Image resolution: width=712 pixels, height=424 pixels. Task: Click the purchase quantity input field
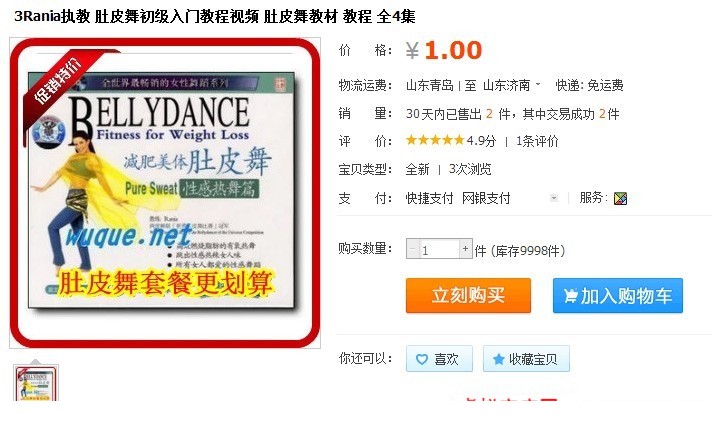point(439,249)
